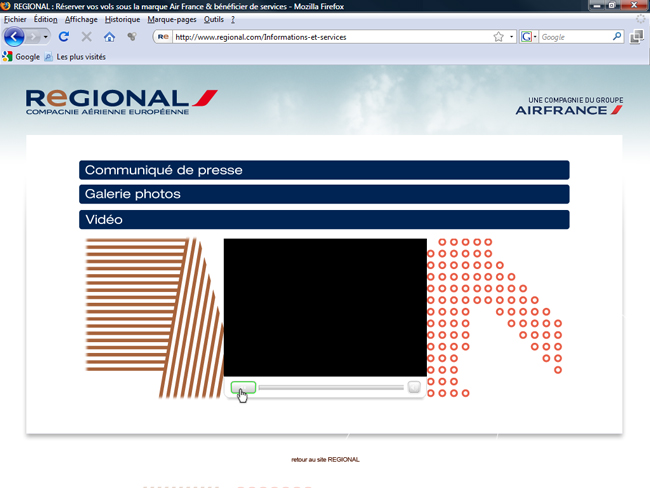Click the search magnifier icon

click(617, 36)
